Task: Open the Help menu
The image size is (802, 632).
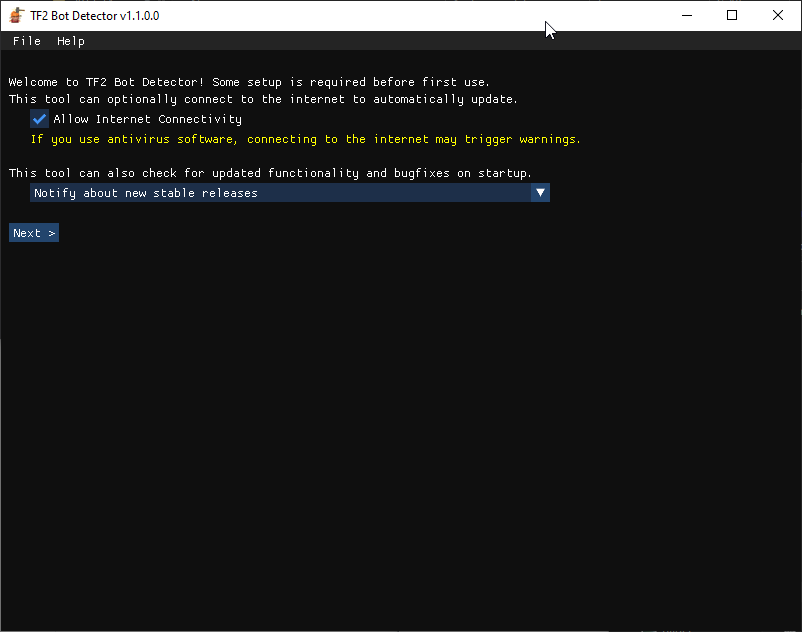Action: [71, 41]
